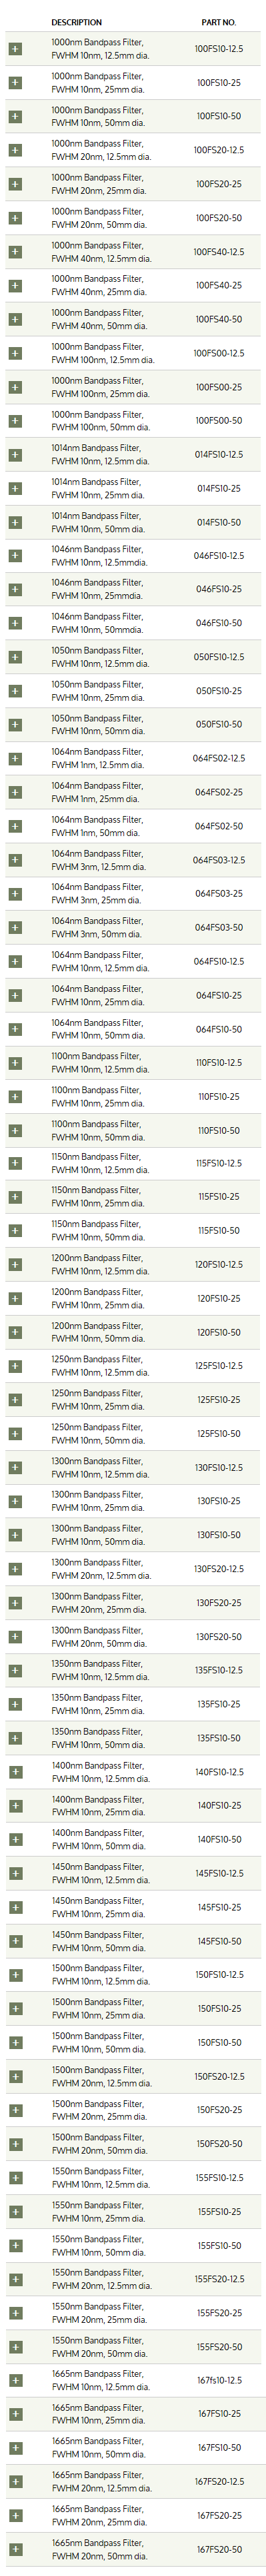This screenshot has height=2576, width=266.
Task: Expand the 064FS02-12.5 filter row
Action: pyautogui.click(x=14, y=759)
